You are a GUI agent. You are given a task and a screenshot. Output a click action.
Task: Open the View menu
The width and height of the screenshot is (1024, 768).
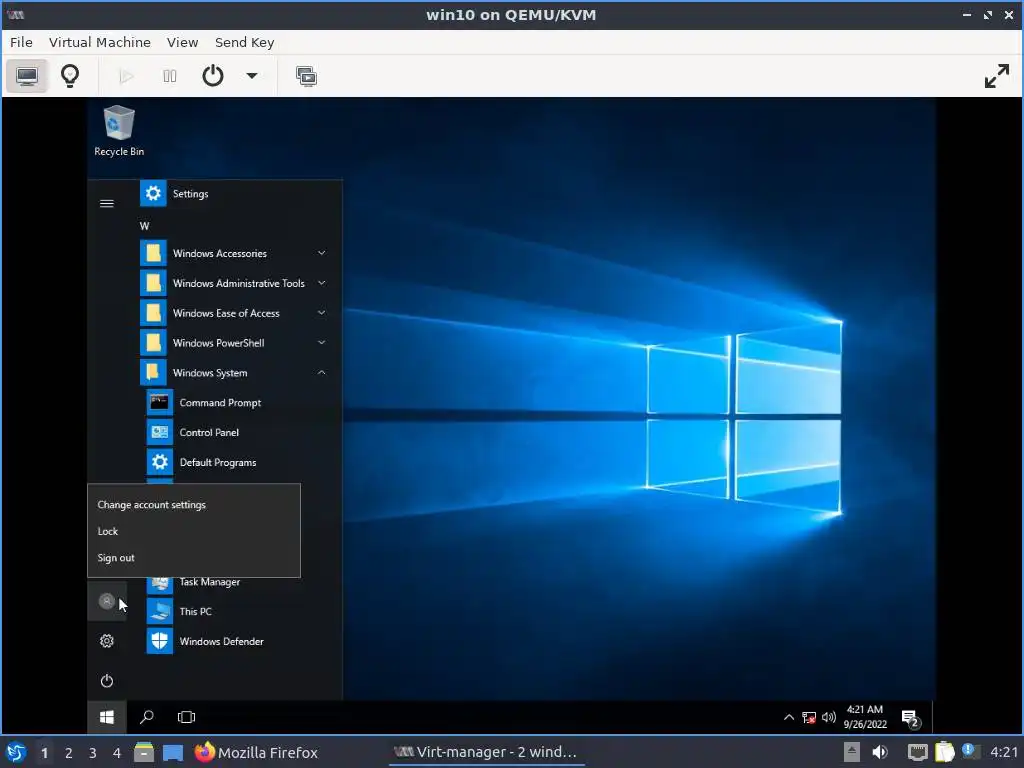pyautogui.click(x=182, y=42)
